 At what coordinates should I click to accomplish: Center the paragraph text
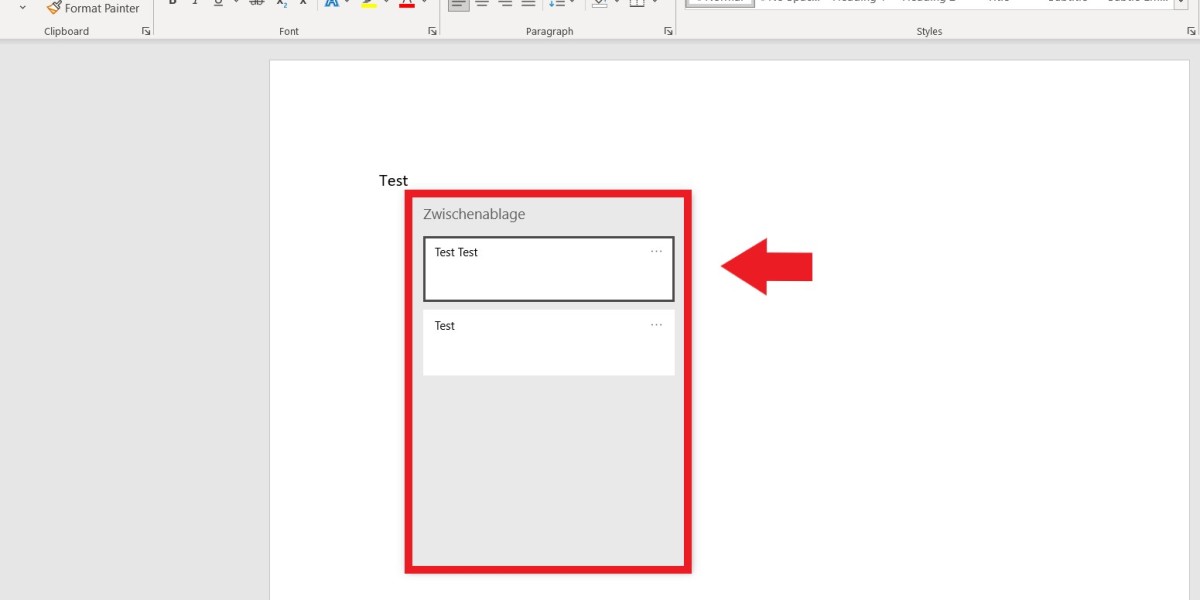click(x=482, y=3)
